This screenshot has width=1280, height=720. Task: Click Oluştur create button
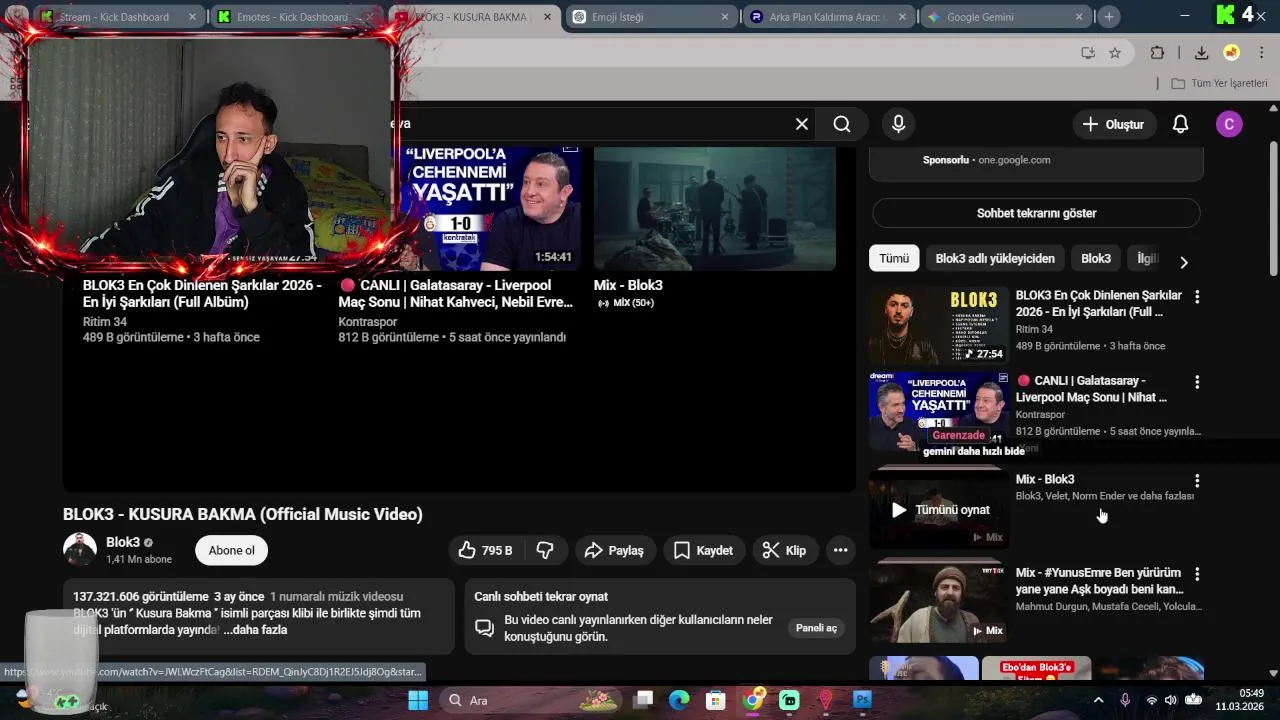(1114, 124)
